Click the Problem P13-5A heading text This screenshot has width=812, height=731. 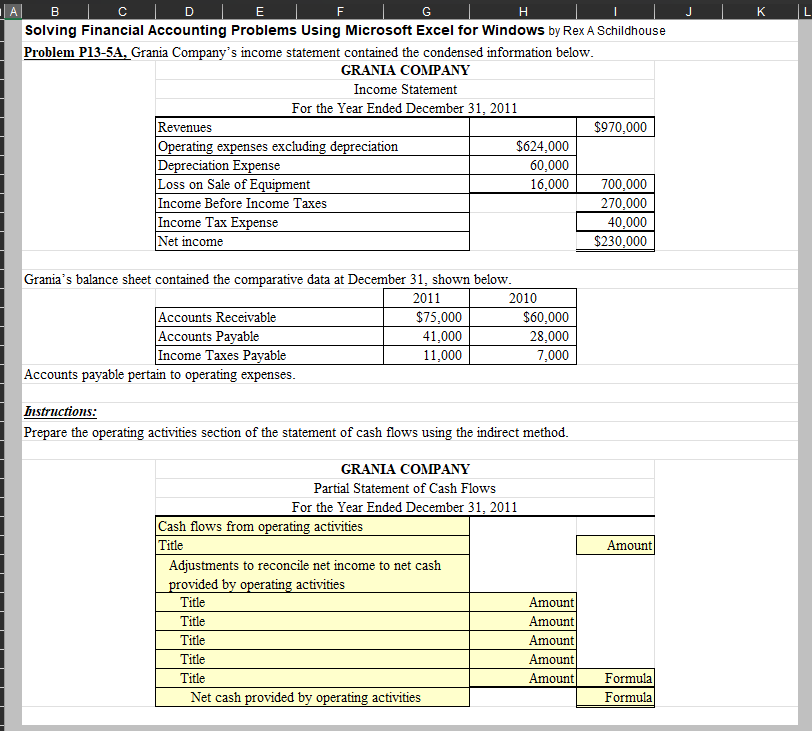75,52
